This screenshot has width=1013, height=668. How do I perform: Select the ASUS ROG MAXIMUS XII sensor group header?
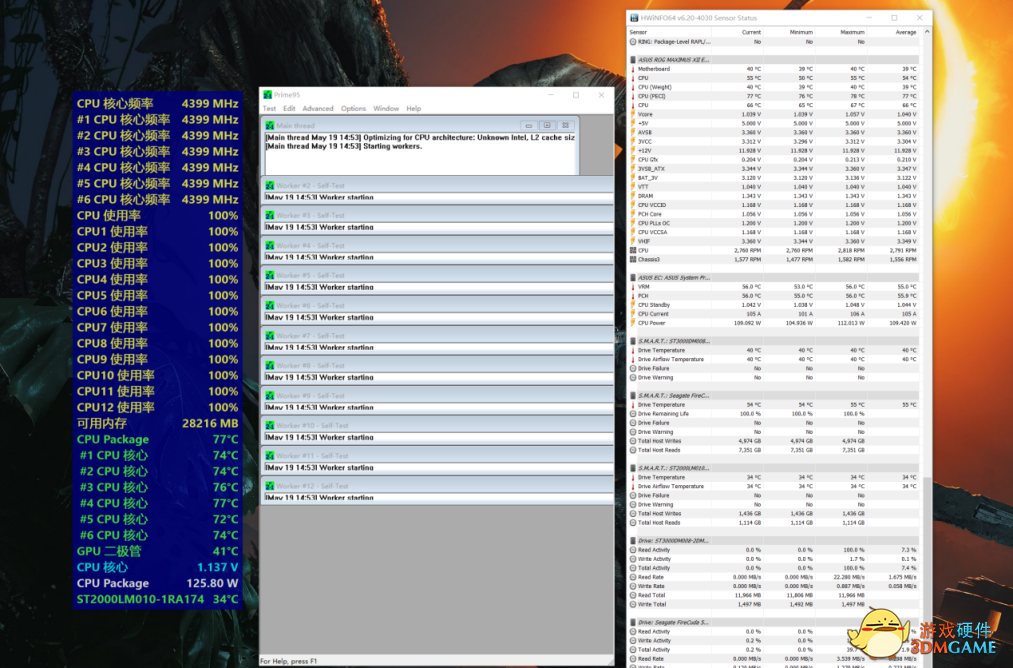[774, 60]
